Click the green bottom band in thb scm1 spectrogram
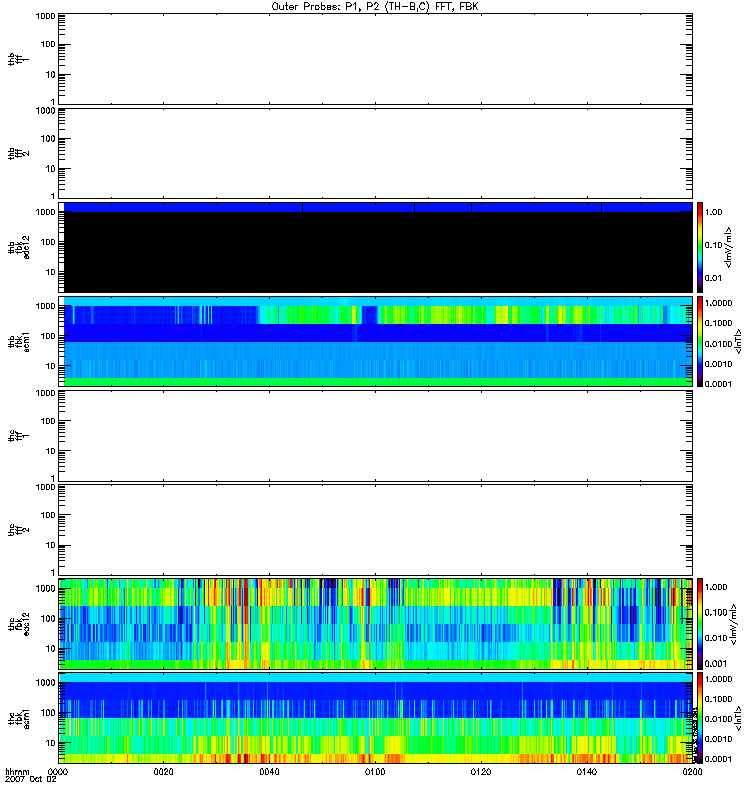 coord(375,382)
